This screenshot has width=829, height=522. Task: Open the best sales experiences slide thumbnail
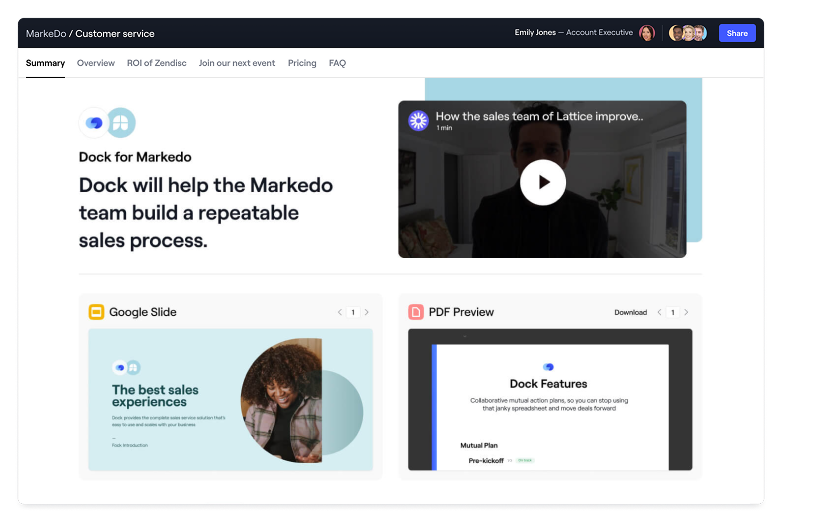click(230, 400)
